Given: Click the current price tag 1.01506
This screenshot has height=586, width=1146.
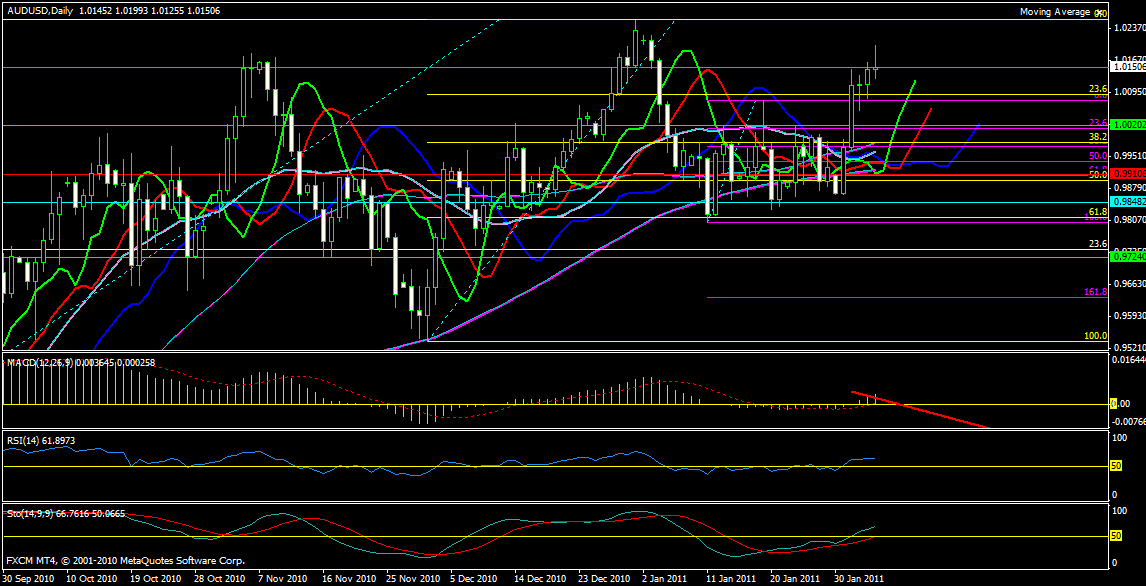Looking at the screenshot, I should pos(1127,67).
